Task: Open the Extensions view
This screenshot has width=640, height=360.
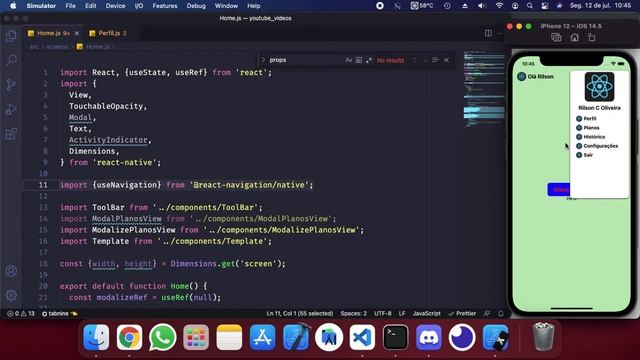Action: (11, 134)
